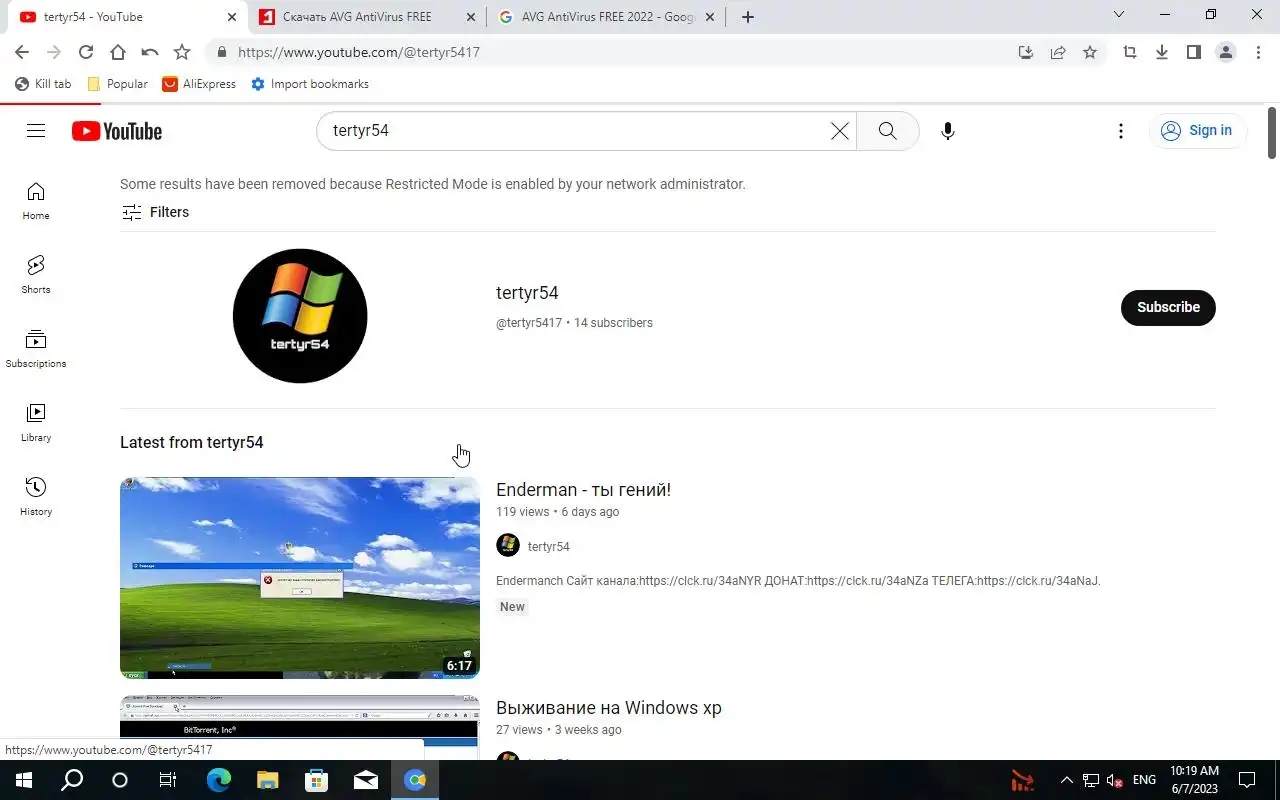Open the AliExpress bookmark
The width and height of the screenshot is (1280, 800).
200,84
